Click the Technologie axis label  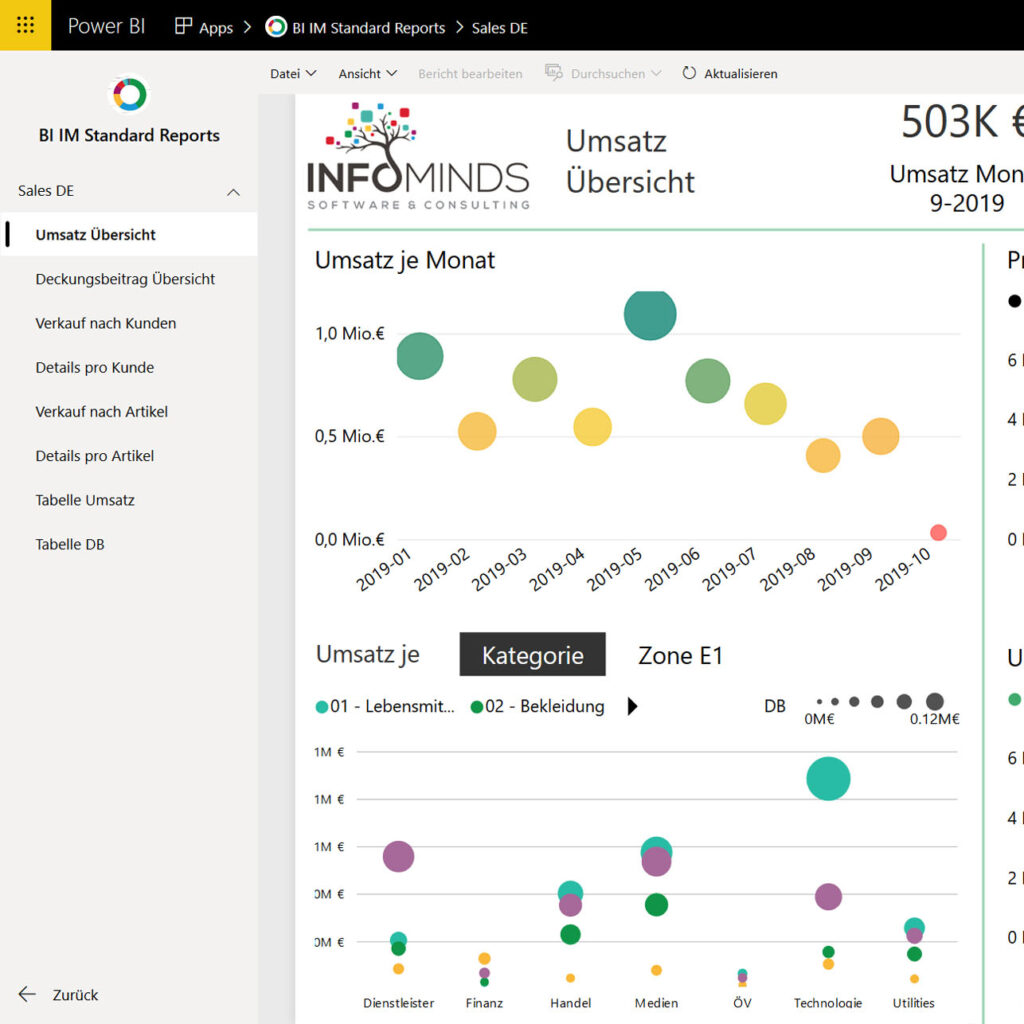[x=828, y=1002]
